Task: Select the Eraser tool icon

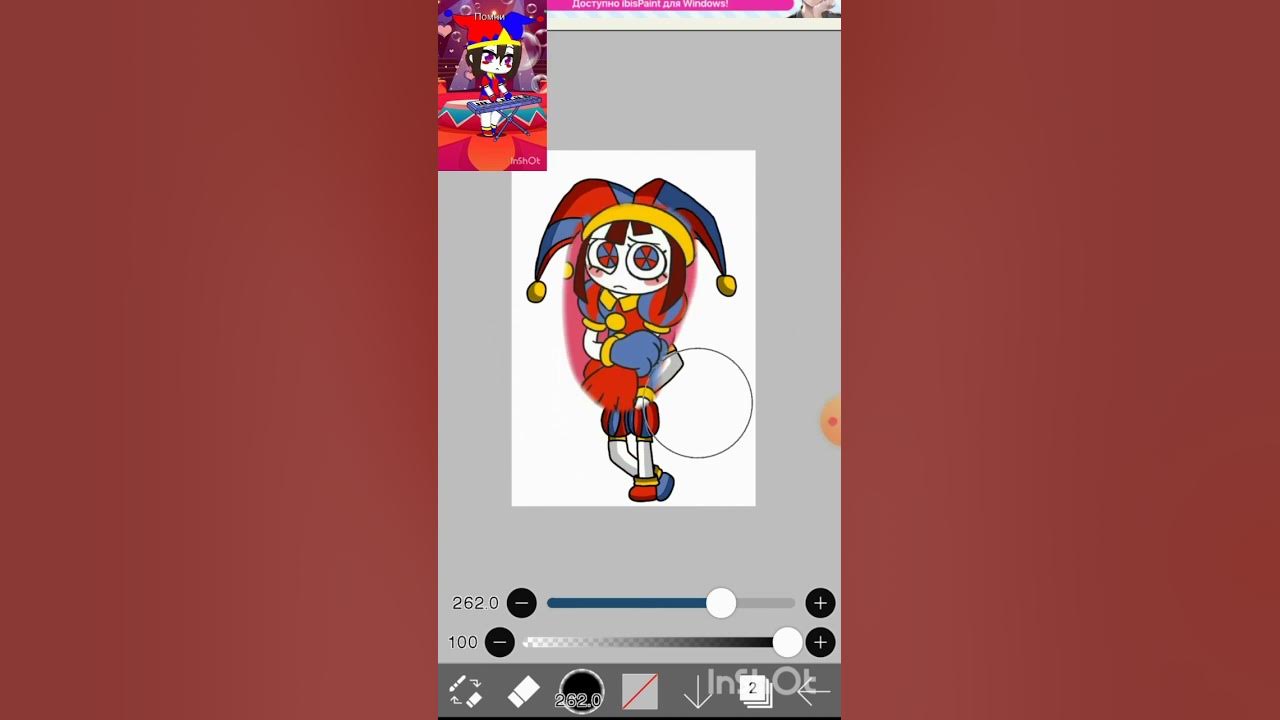Action: pos(523,691)
